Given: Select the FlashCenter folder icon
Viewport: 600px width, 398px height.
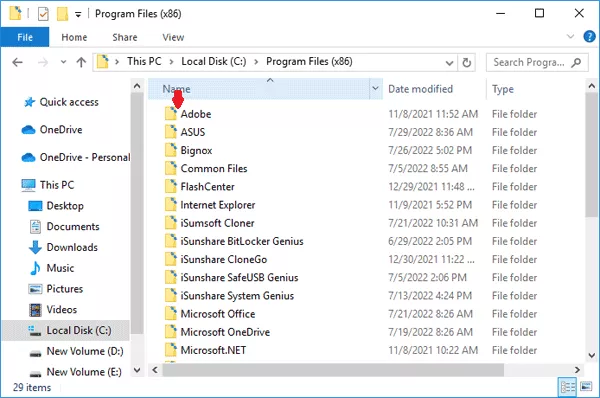Looking at the screenshot, I should [x=171, y=186].
